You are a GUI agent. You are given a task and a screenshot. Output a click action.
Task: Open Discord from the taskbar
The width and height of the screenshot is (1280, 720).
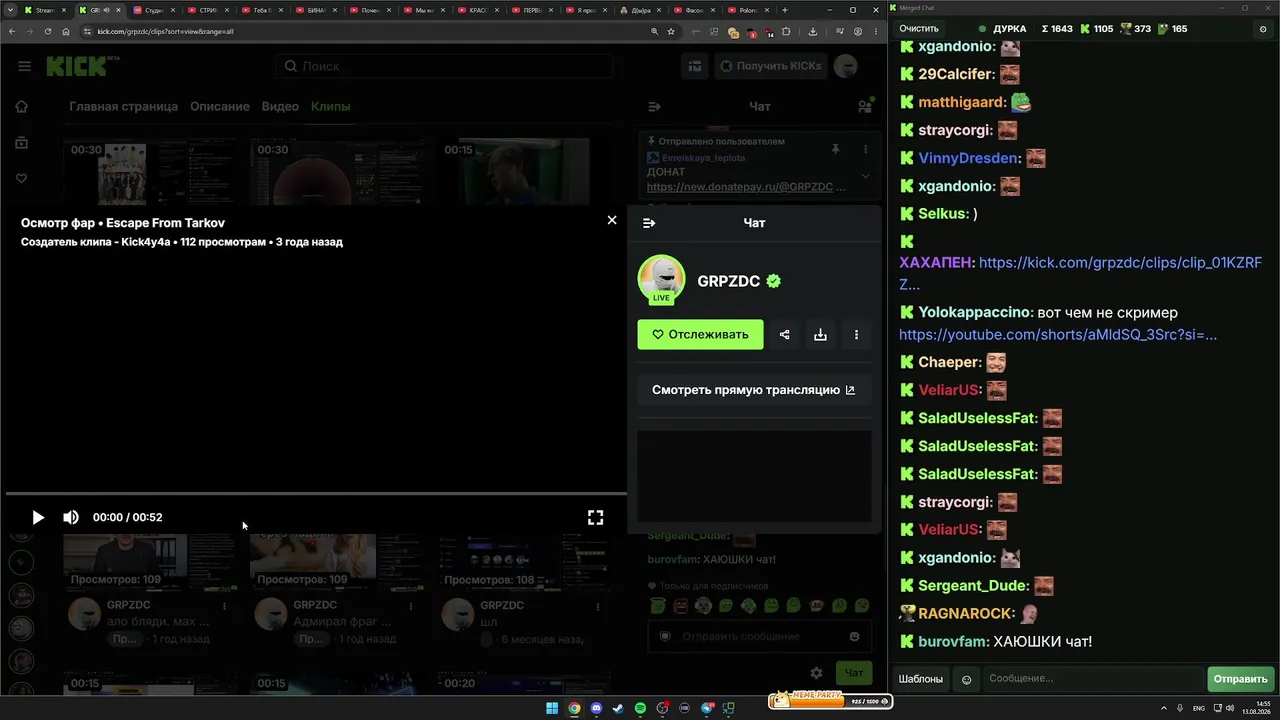point(596,708)
